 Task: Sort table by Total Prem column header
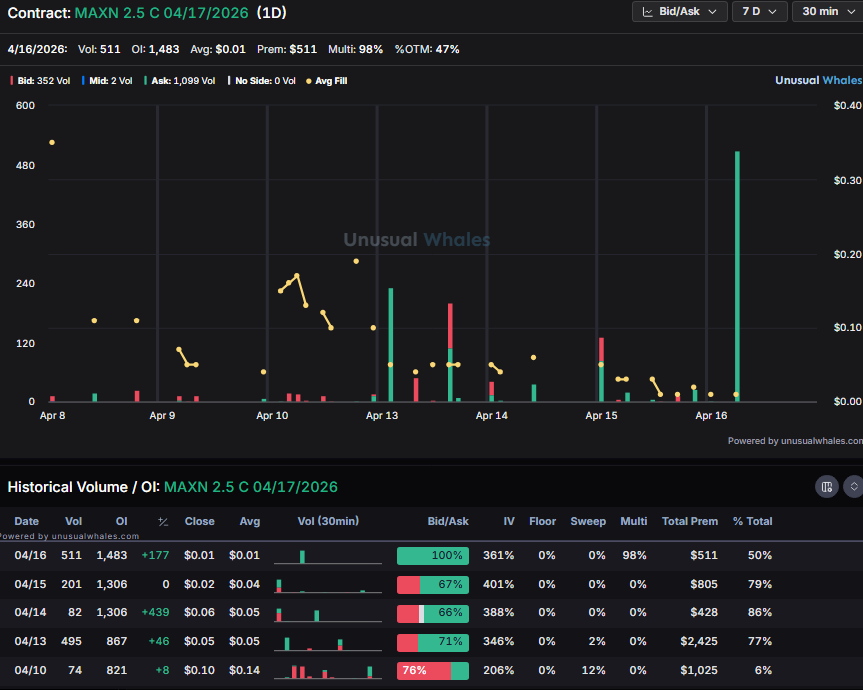(x=690, y=521)
